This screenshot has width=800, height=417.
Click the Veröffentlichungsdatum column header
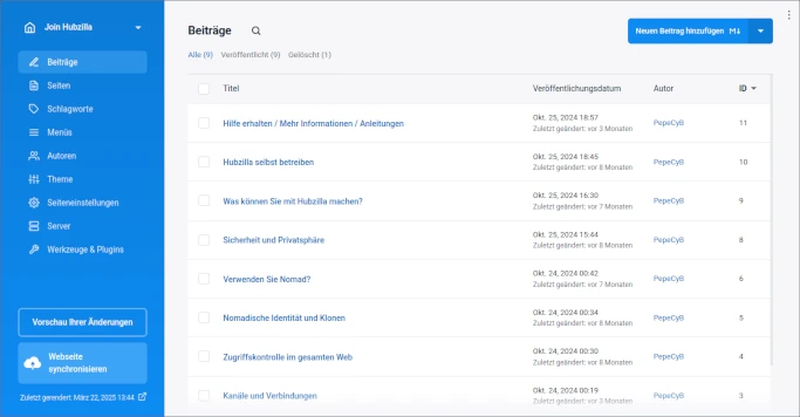click(x=577, y=88)
